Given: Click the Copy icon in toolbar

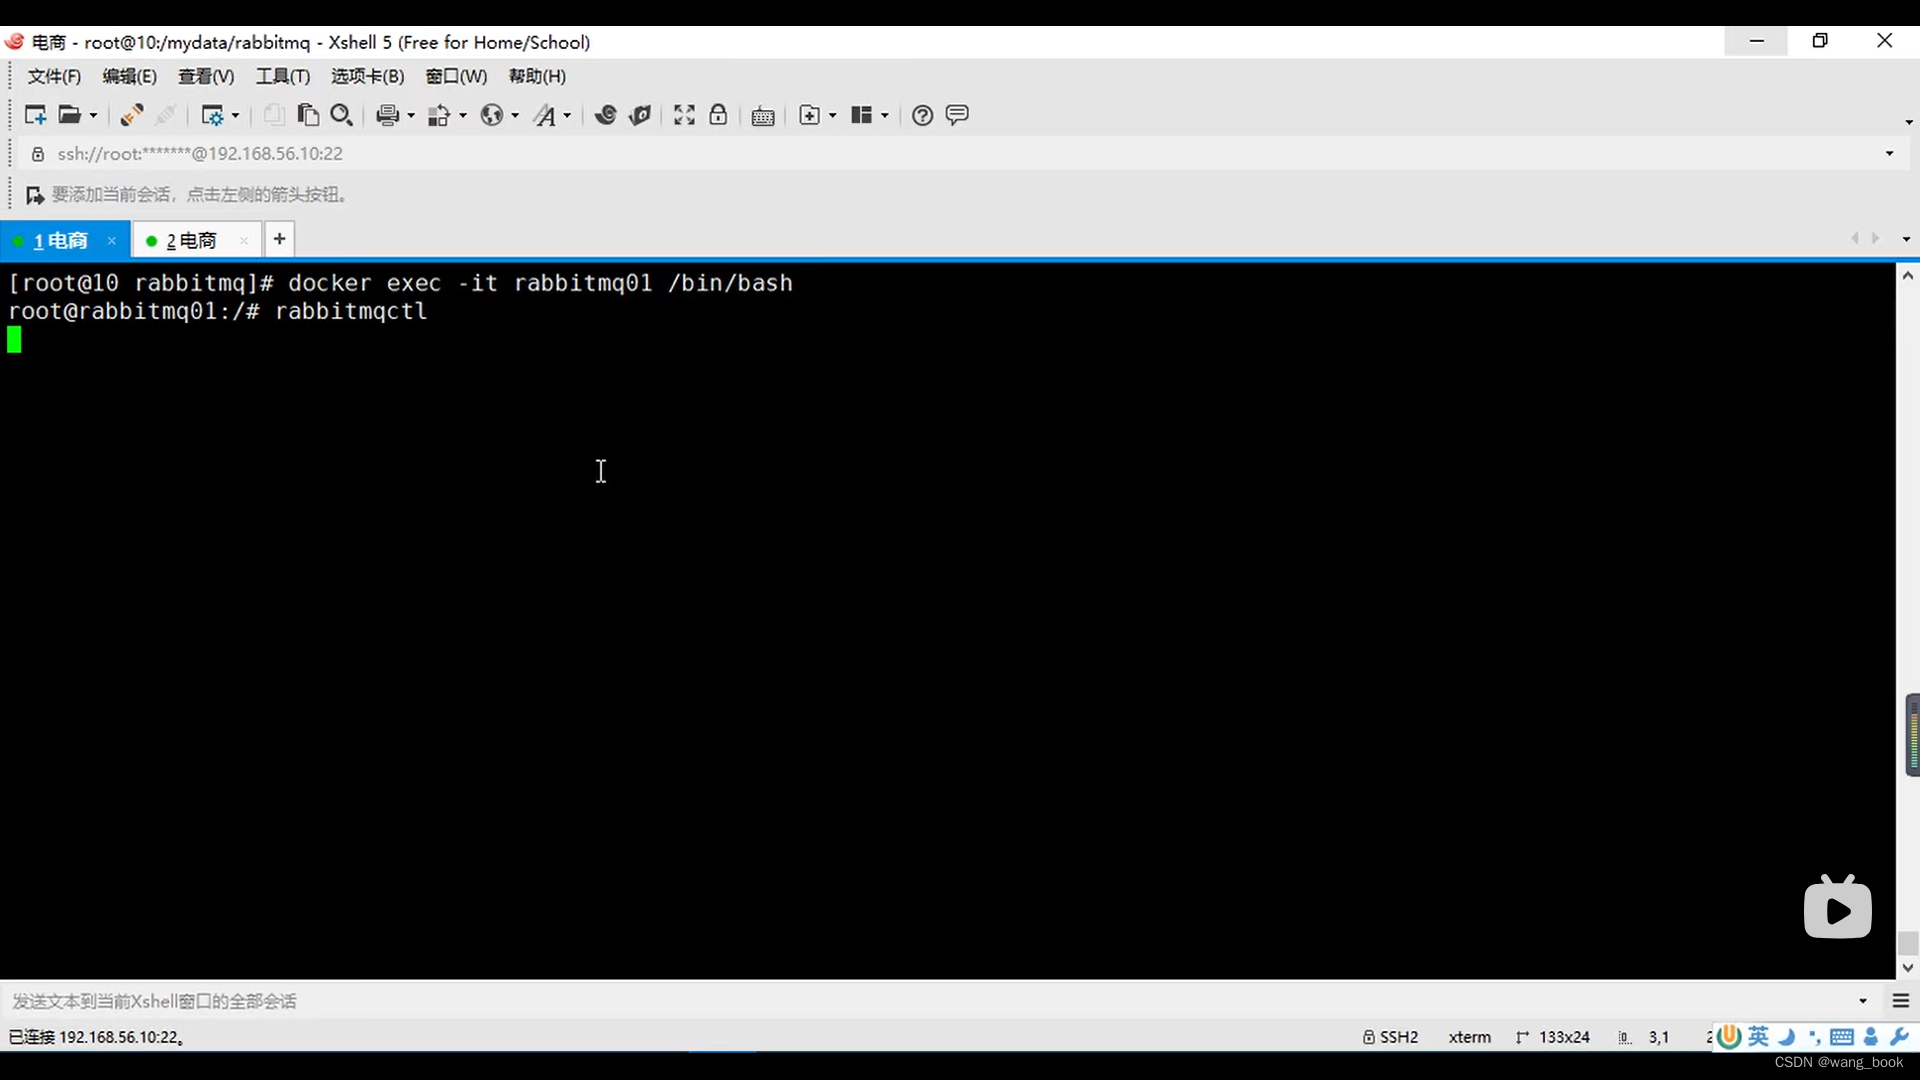Looking at the screenshot, I should coord(273,115).
